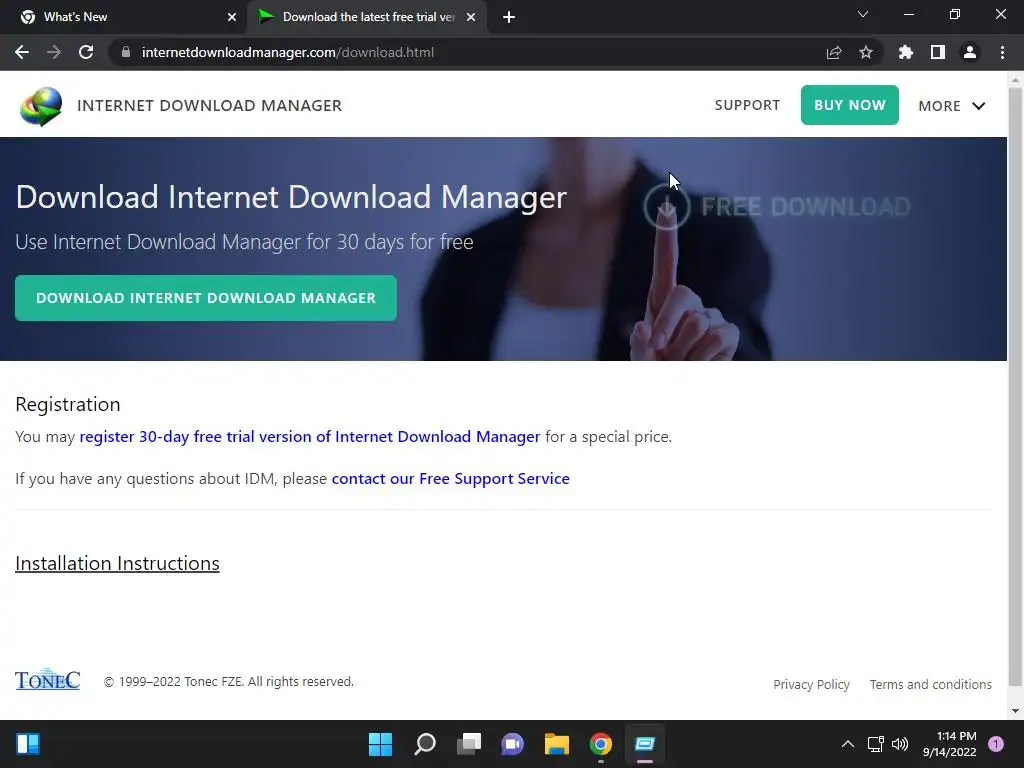The image size is (1024, 768).
Task: Share this page using share icon
Action: [834, 52]
